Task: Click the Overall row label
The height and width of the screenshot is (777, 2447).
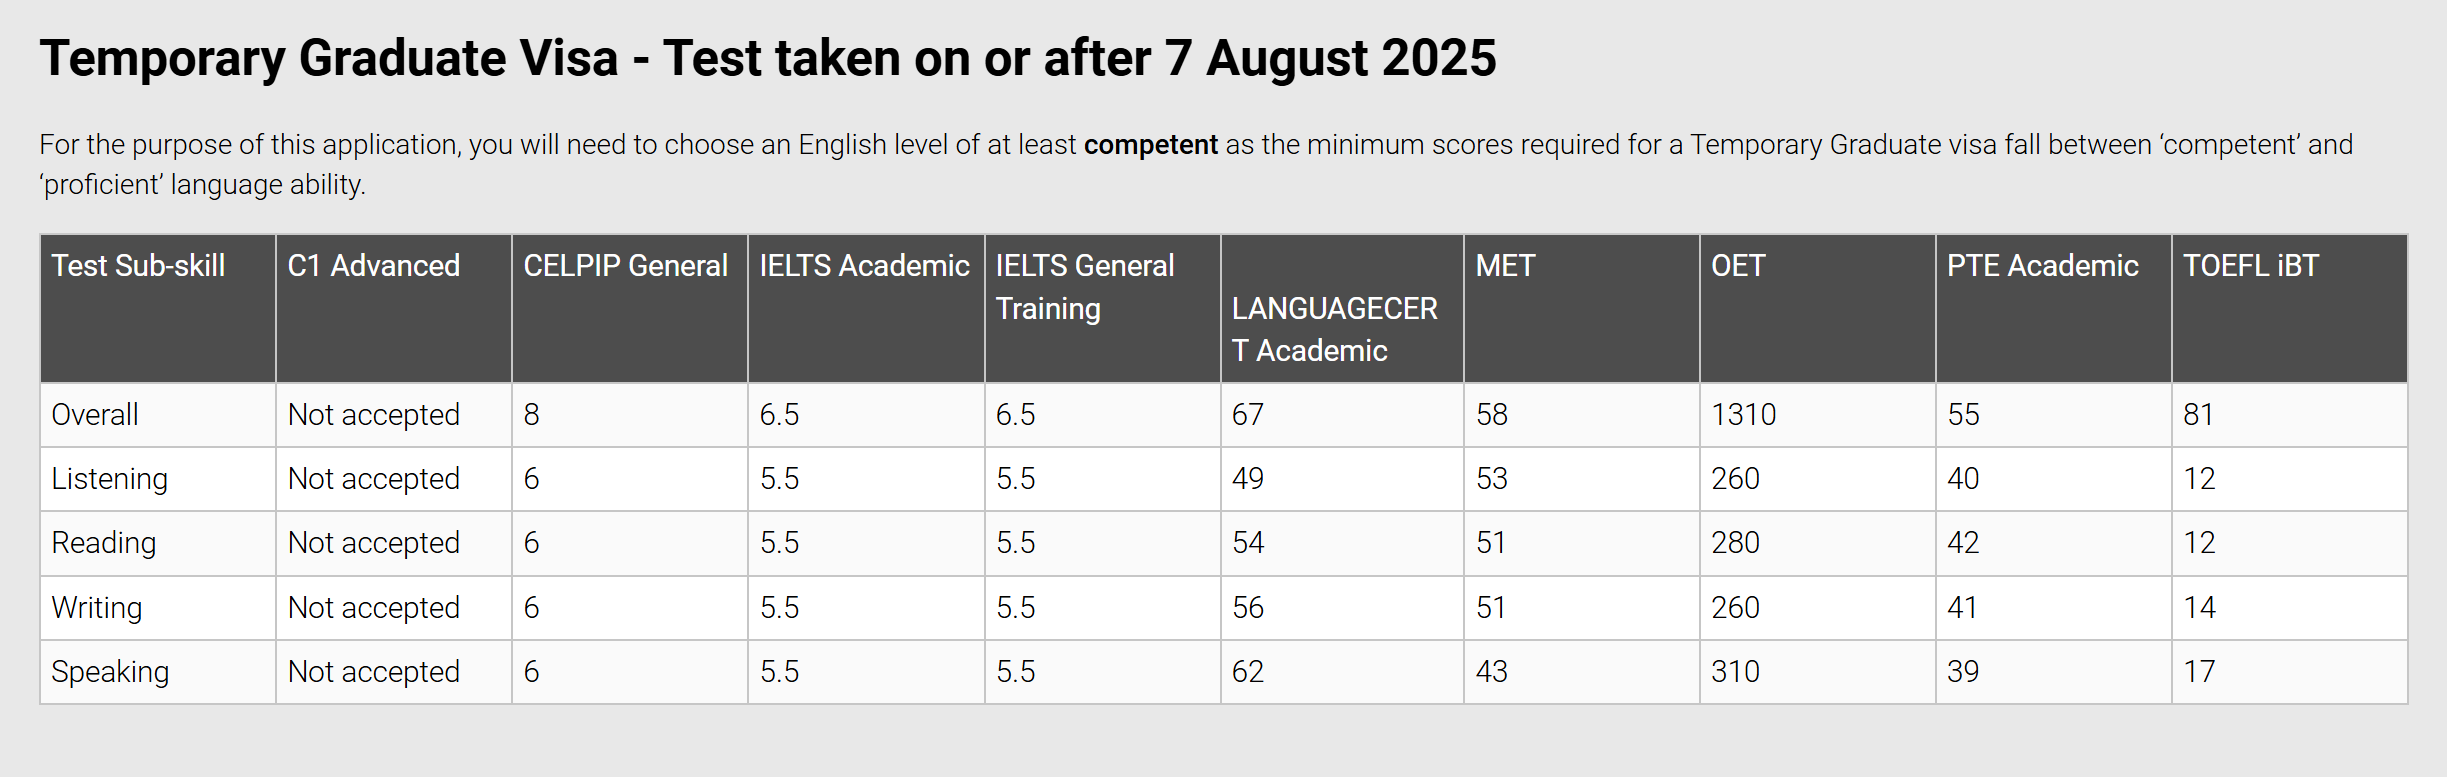Action: tap(95, 415)
